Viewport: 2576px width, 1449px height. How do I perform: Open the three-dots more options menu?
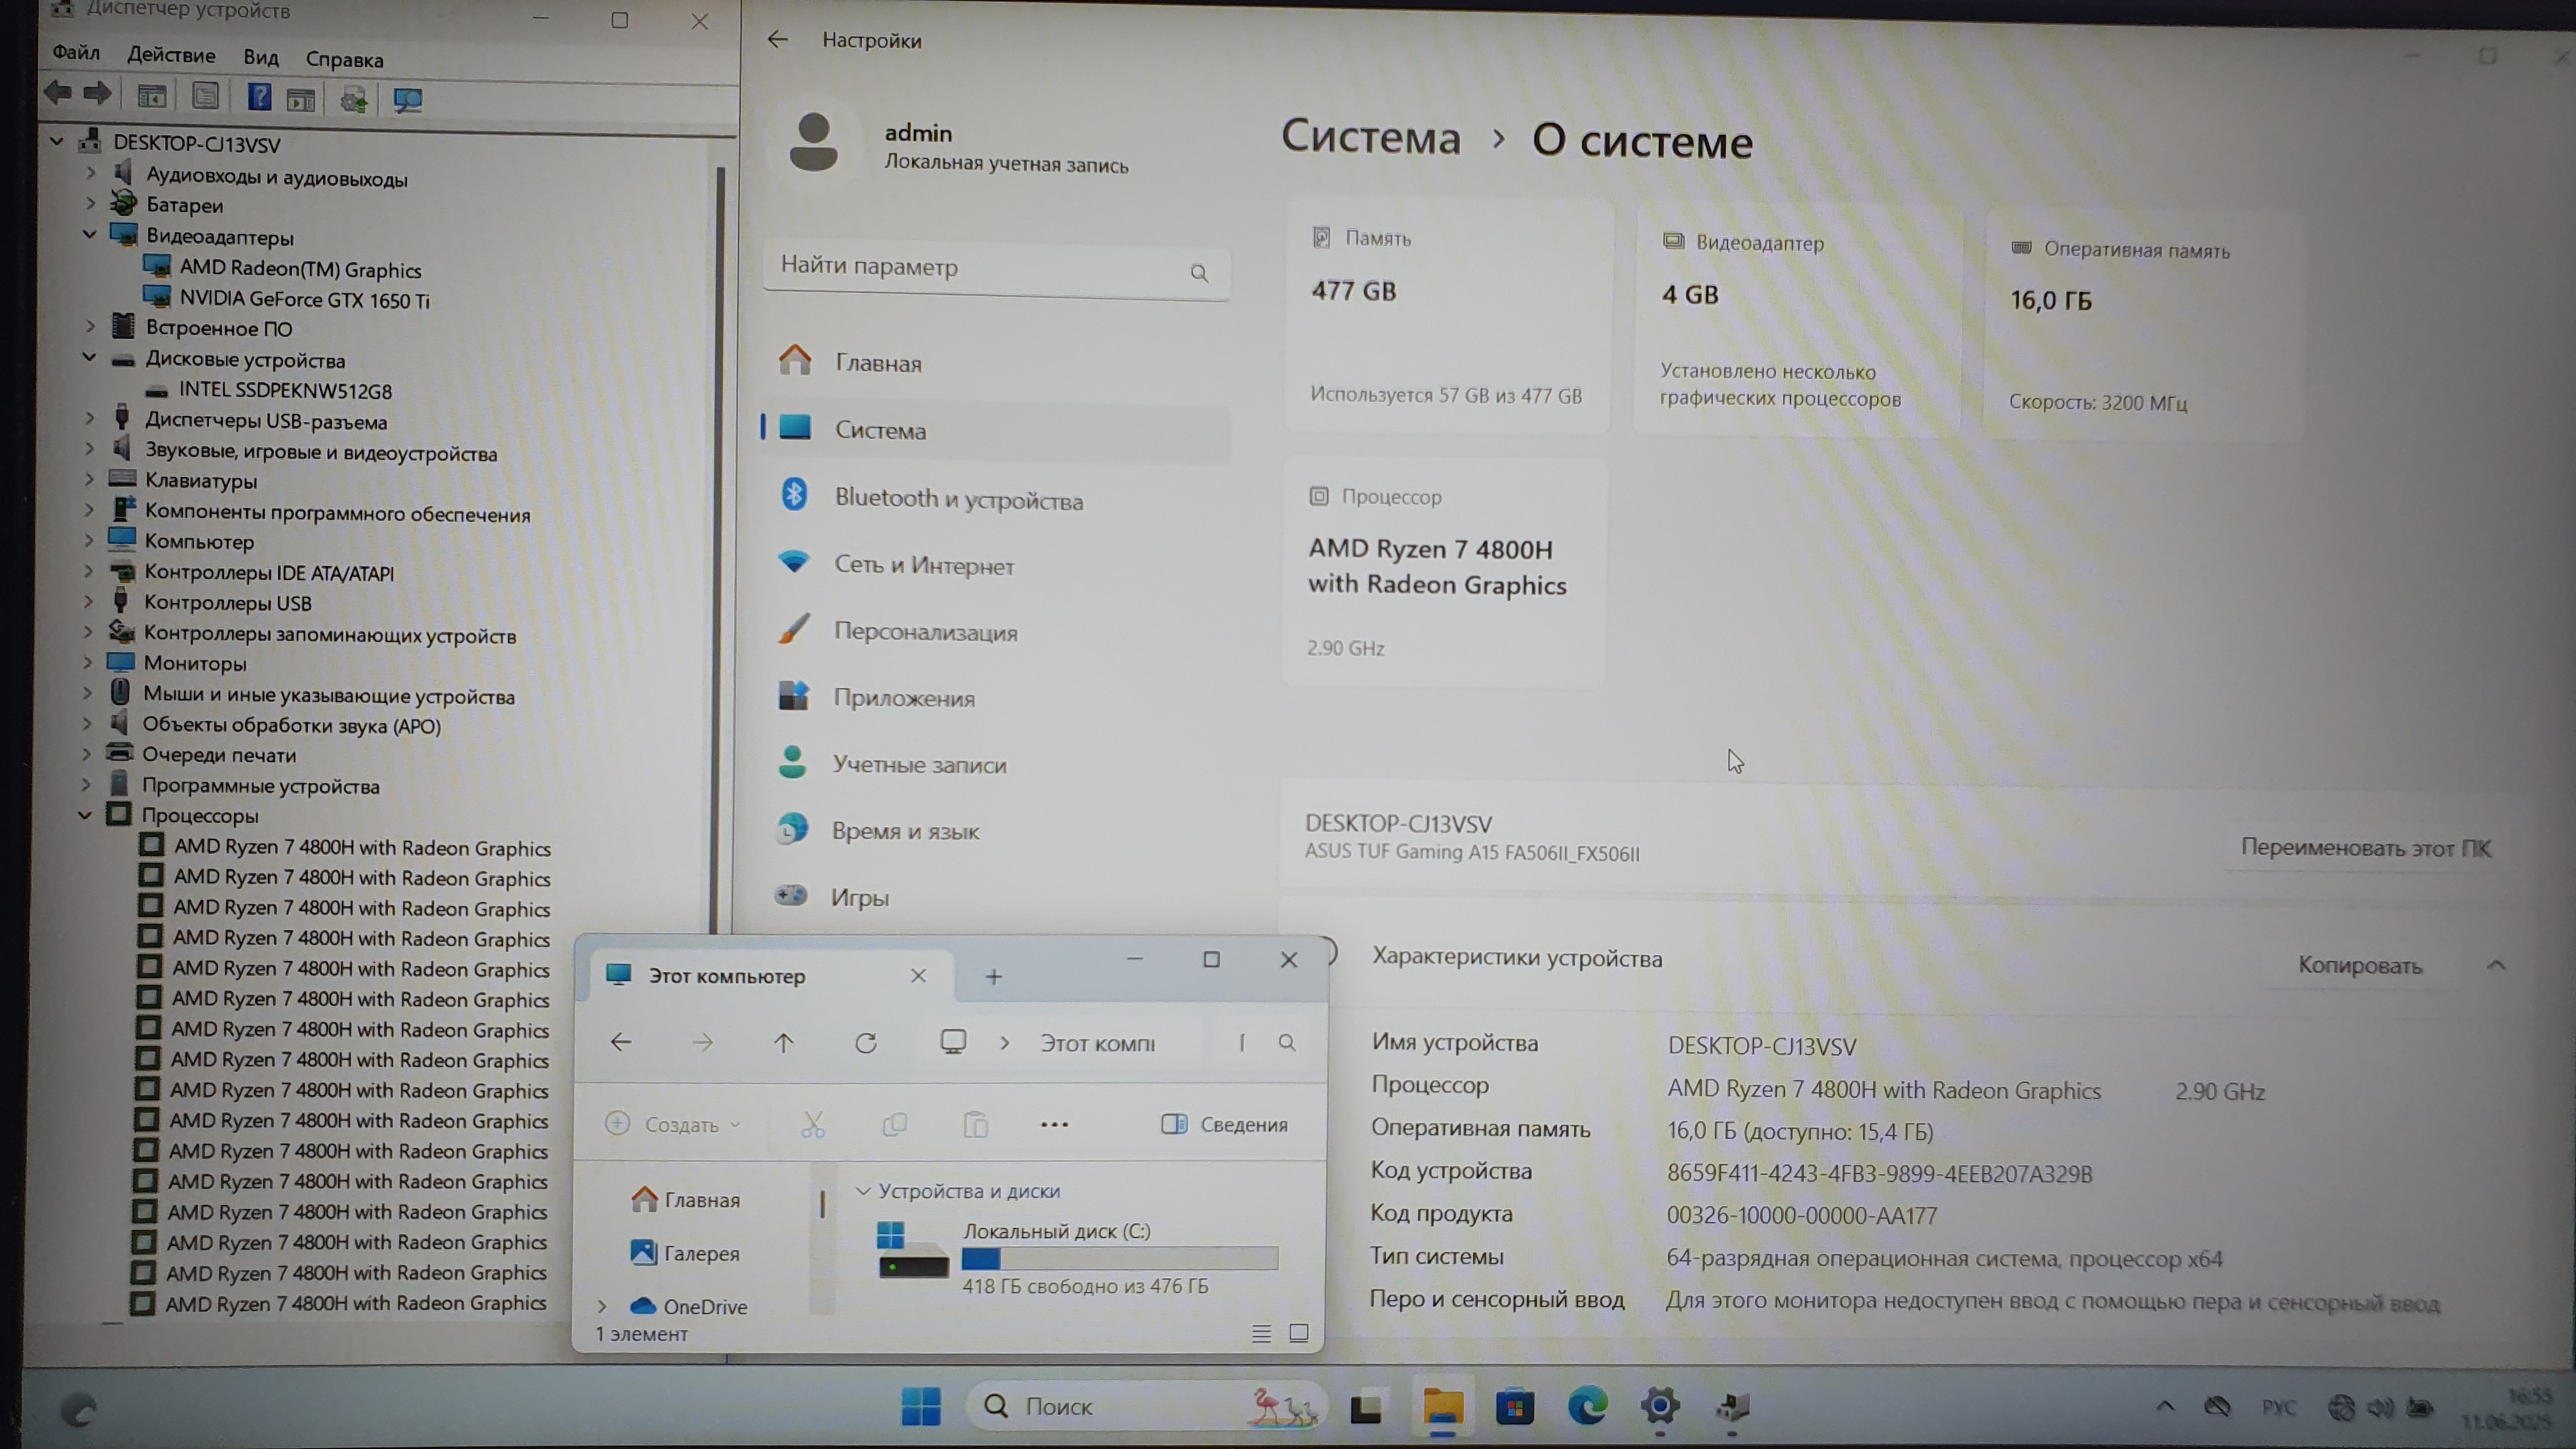click(1054, 1124)
